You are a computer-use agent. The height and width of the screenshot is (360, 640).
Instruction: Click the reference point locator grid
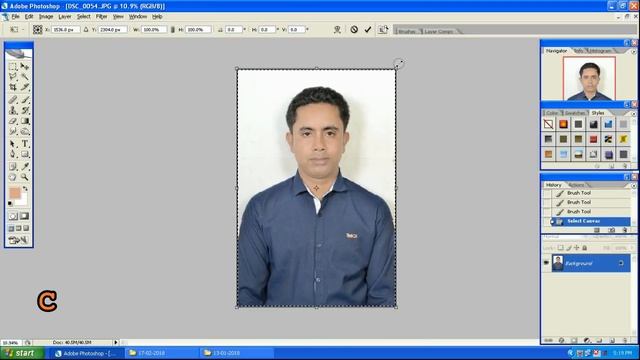[x=38, y=29]
